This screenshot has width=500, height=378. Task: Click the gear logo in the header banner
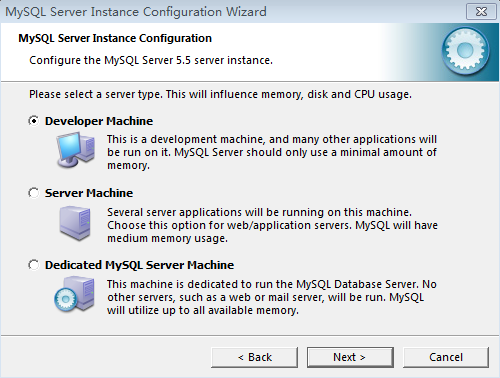click(466, 51)
